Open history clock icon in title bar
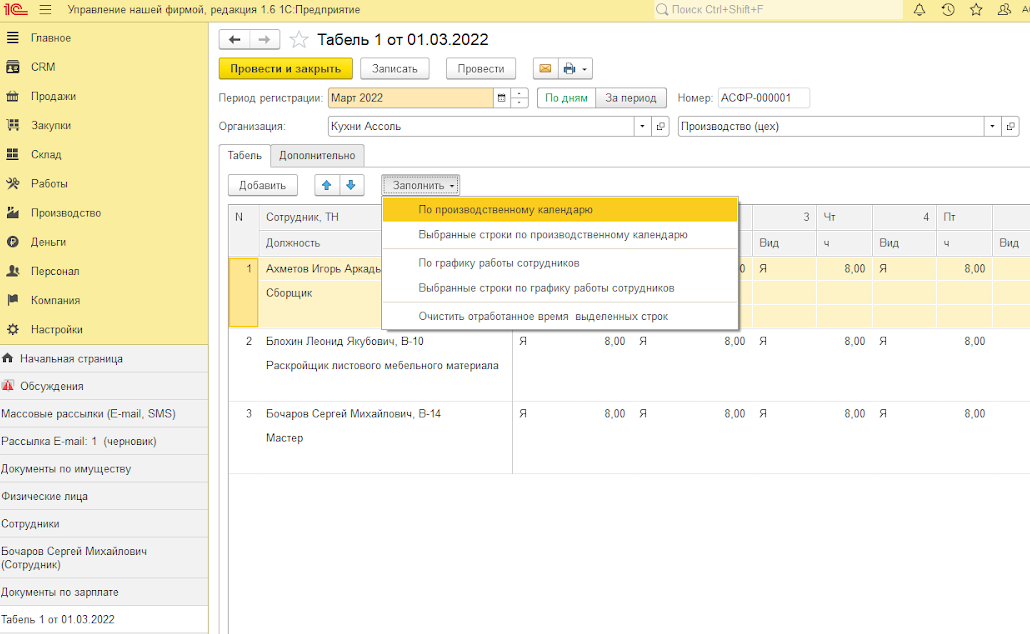Screen dimensions: 1030x634 tap(947, 10)
